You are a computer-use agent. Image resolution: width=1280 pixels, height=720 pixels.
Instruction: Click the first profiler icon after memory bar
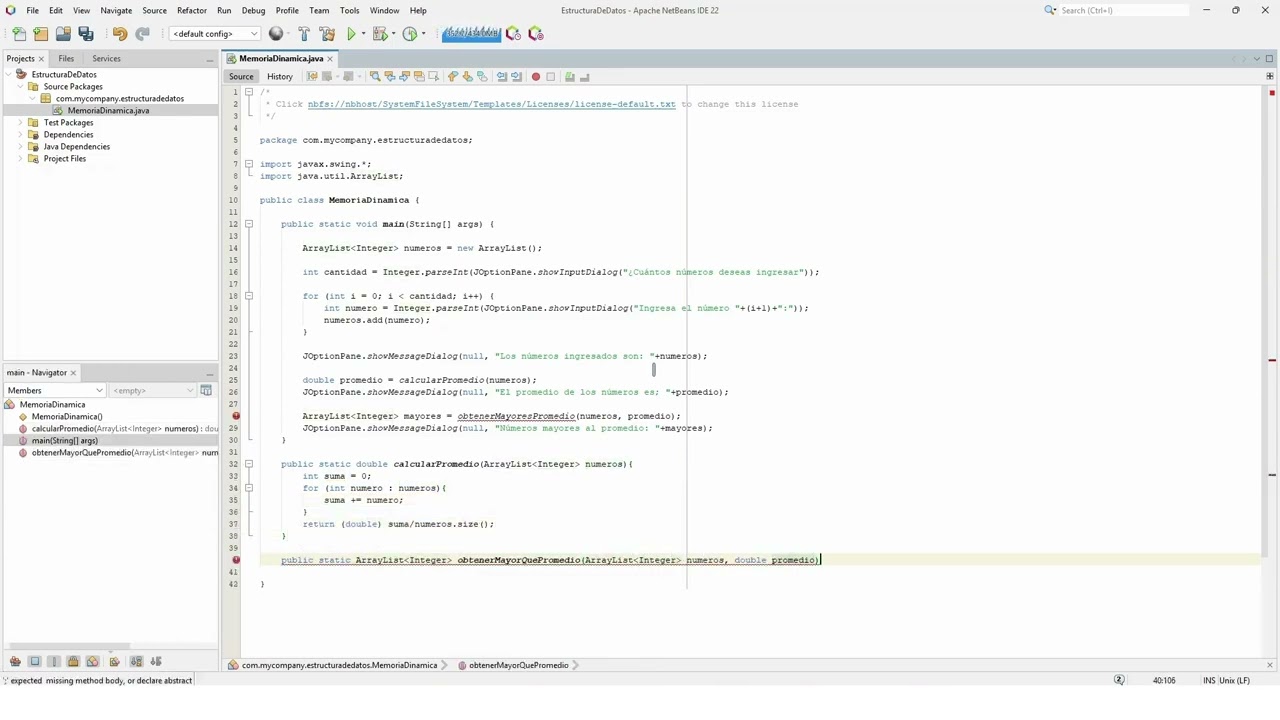pos(514,34)
